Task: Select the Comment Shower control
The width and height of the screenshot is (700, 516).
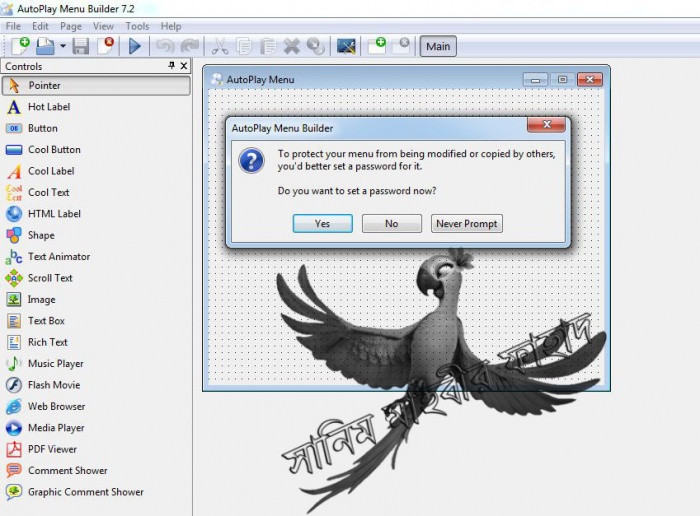Action: pyautogui.click(x=96, y=470)
